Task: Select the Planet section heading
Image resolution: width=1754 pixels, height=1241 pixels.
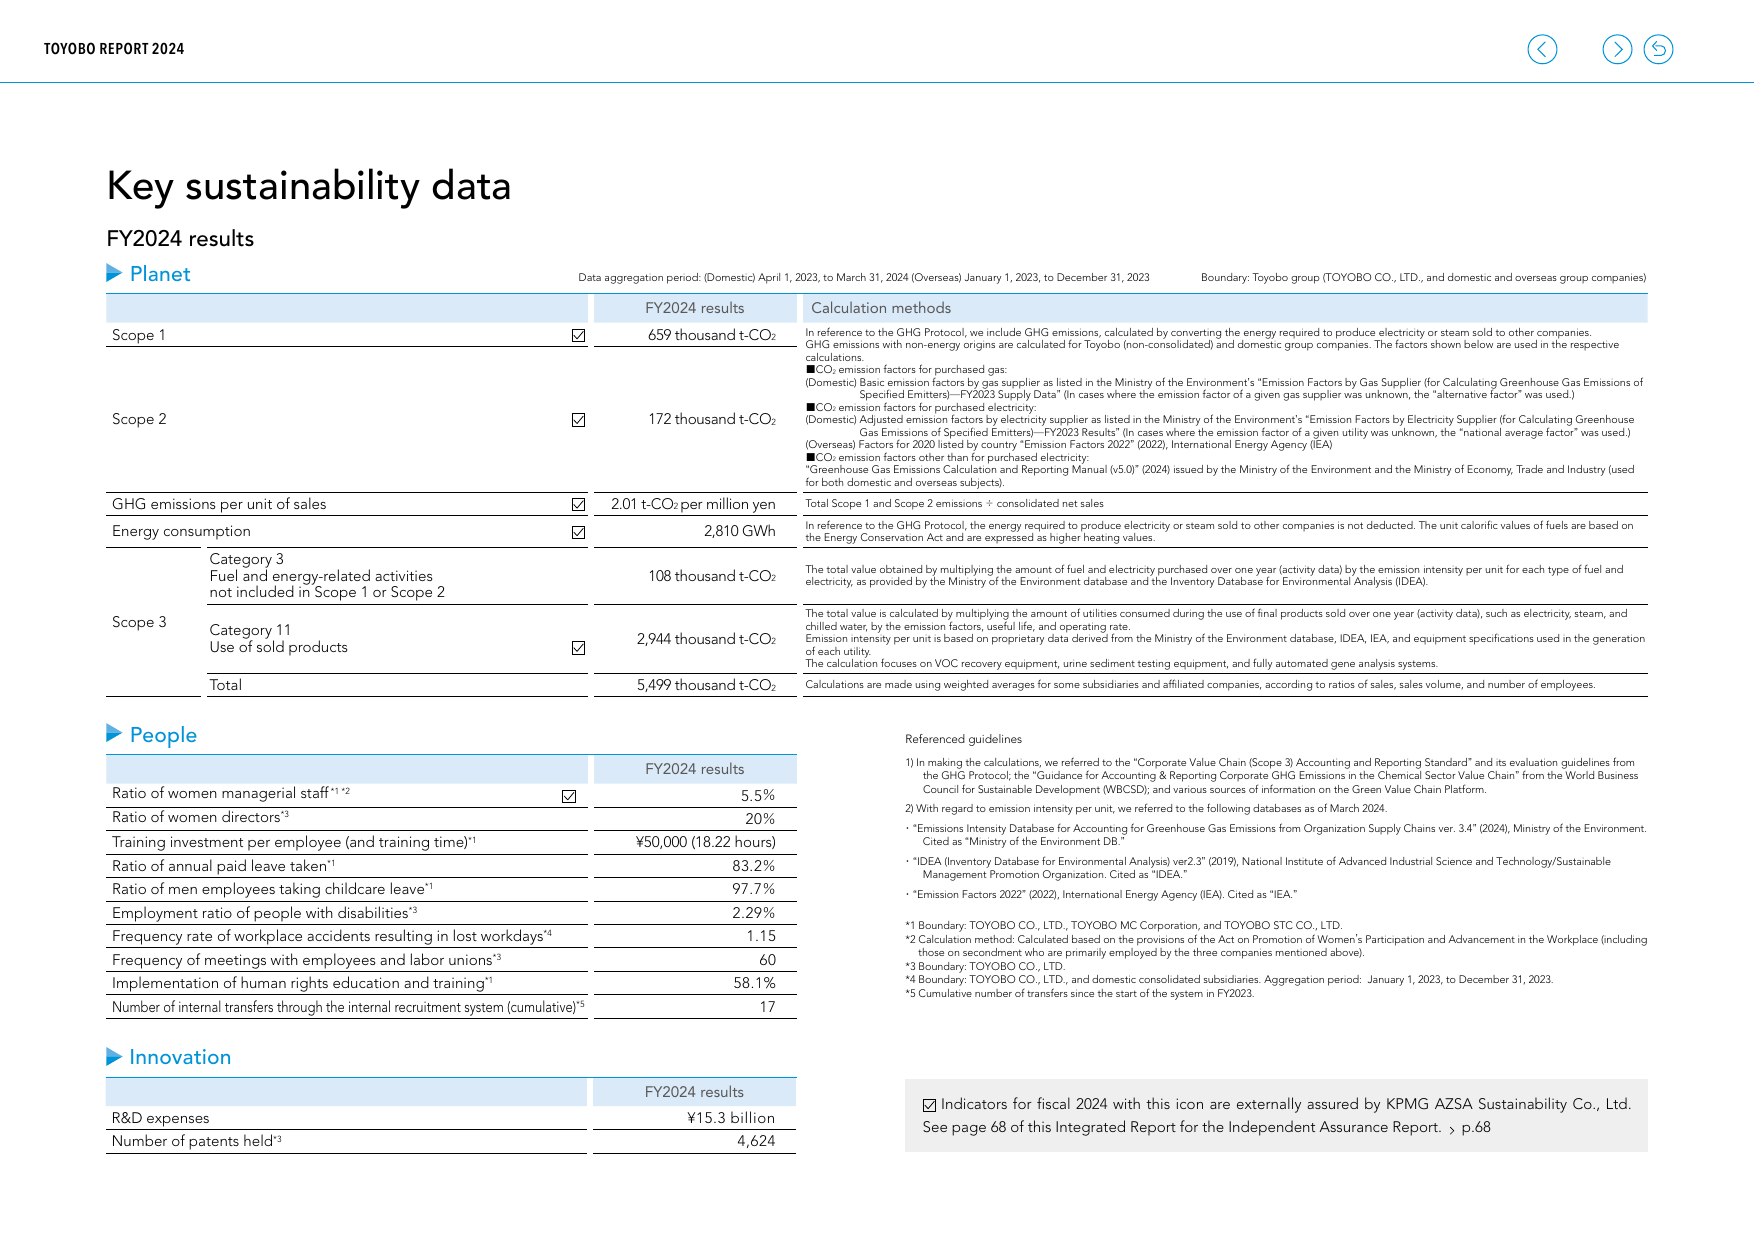Action: [160, 274]
